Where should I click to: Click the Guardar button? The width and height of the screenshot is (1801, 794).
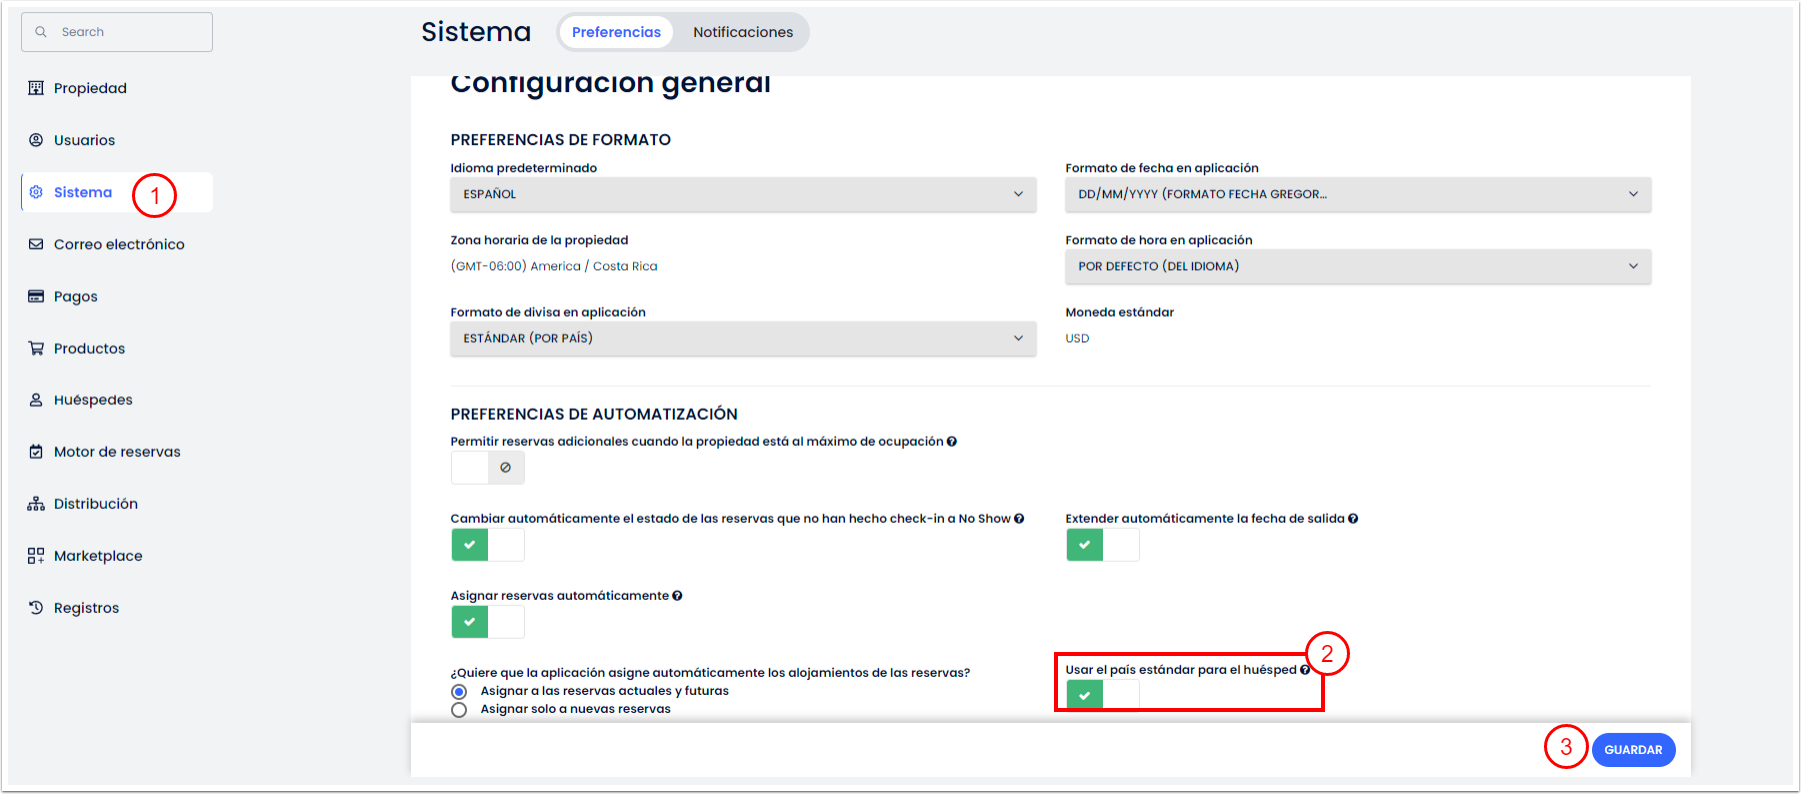click(x=1632, y=750)
